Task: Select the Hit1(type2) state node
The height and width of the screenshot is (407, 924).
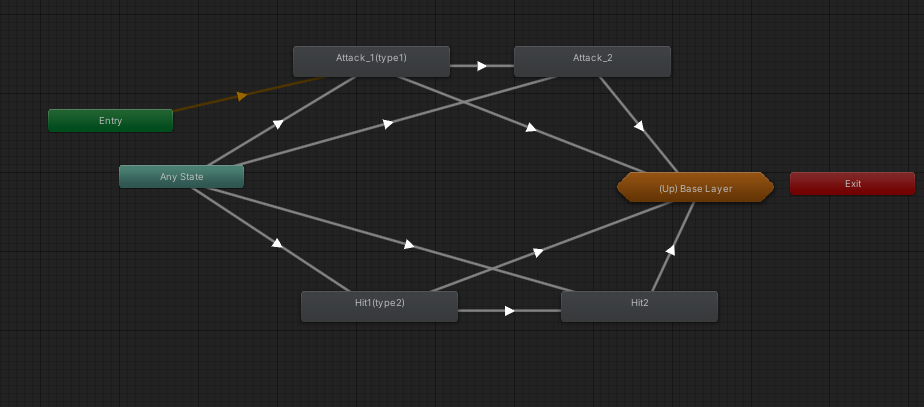Action: (x=379, y=303)
